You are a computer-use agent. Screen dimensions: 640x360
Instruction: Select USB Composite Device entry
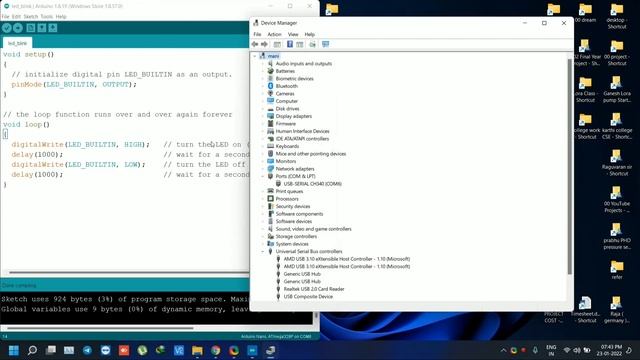pyautogui.click(x=308, y=297)
